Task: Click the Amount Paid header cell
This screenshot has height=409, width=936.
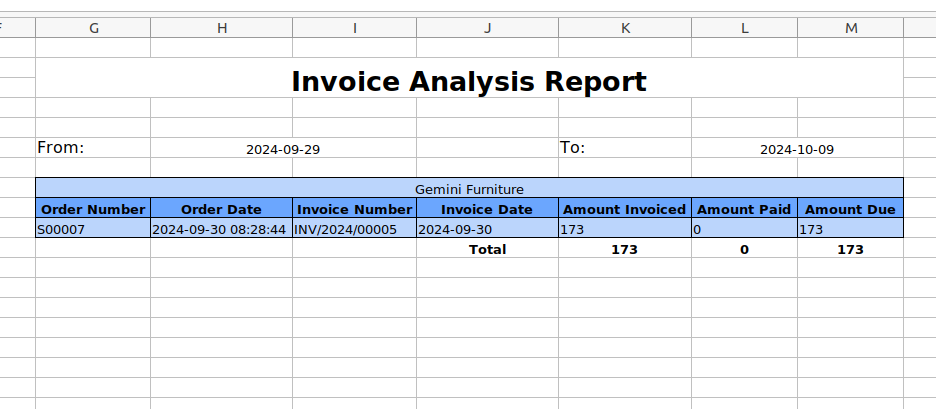Action: click(744, 208)
